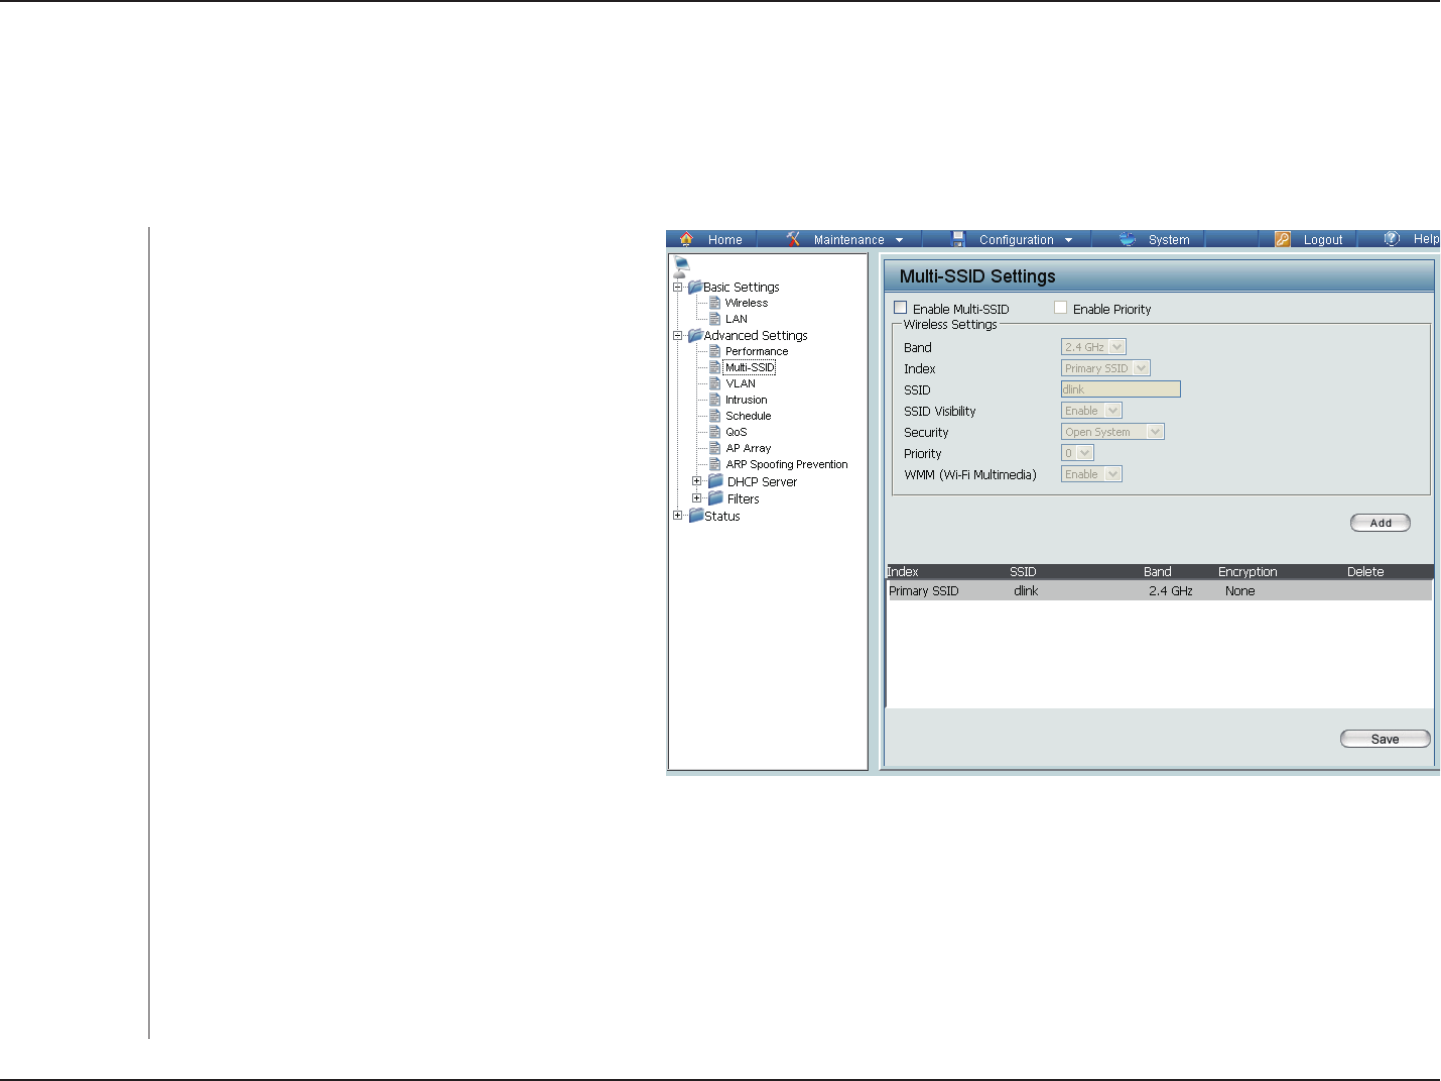The image size is (1441, 1081).
Task: Open the WMM (Wi-Fi Multimedia) dropdown
Action: pos(1091,474)
